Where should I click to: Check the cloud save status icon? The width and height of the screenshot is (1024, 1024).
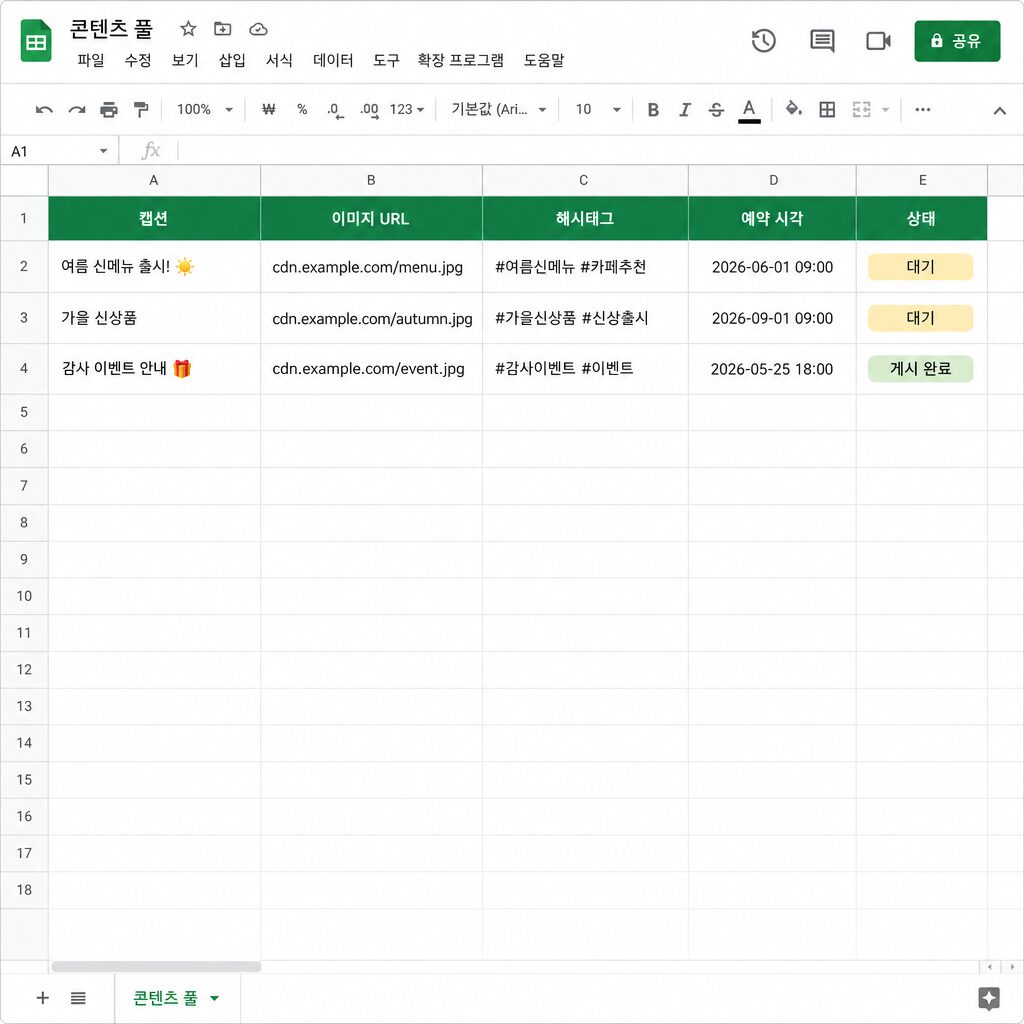pyautogui.click(x=258, y=29)
